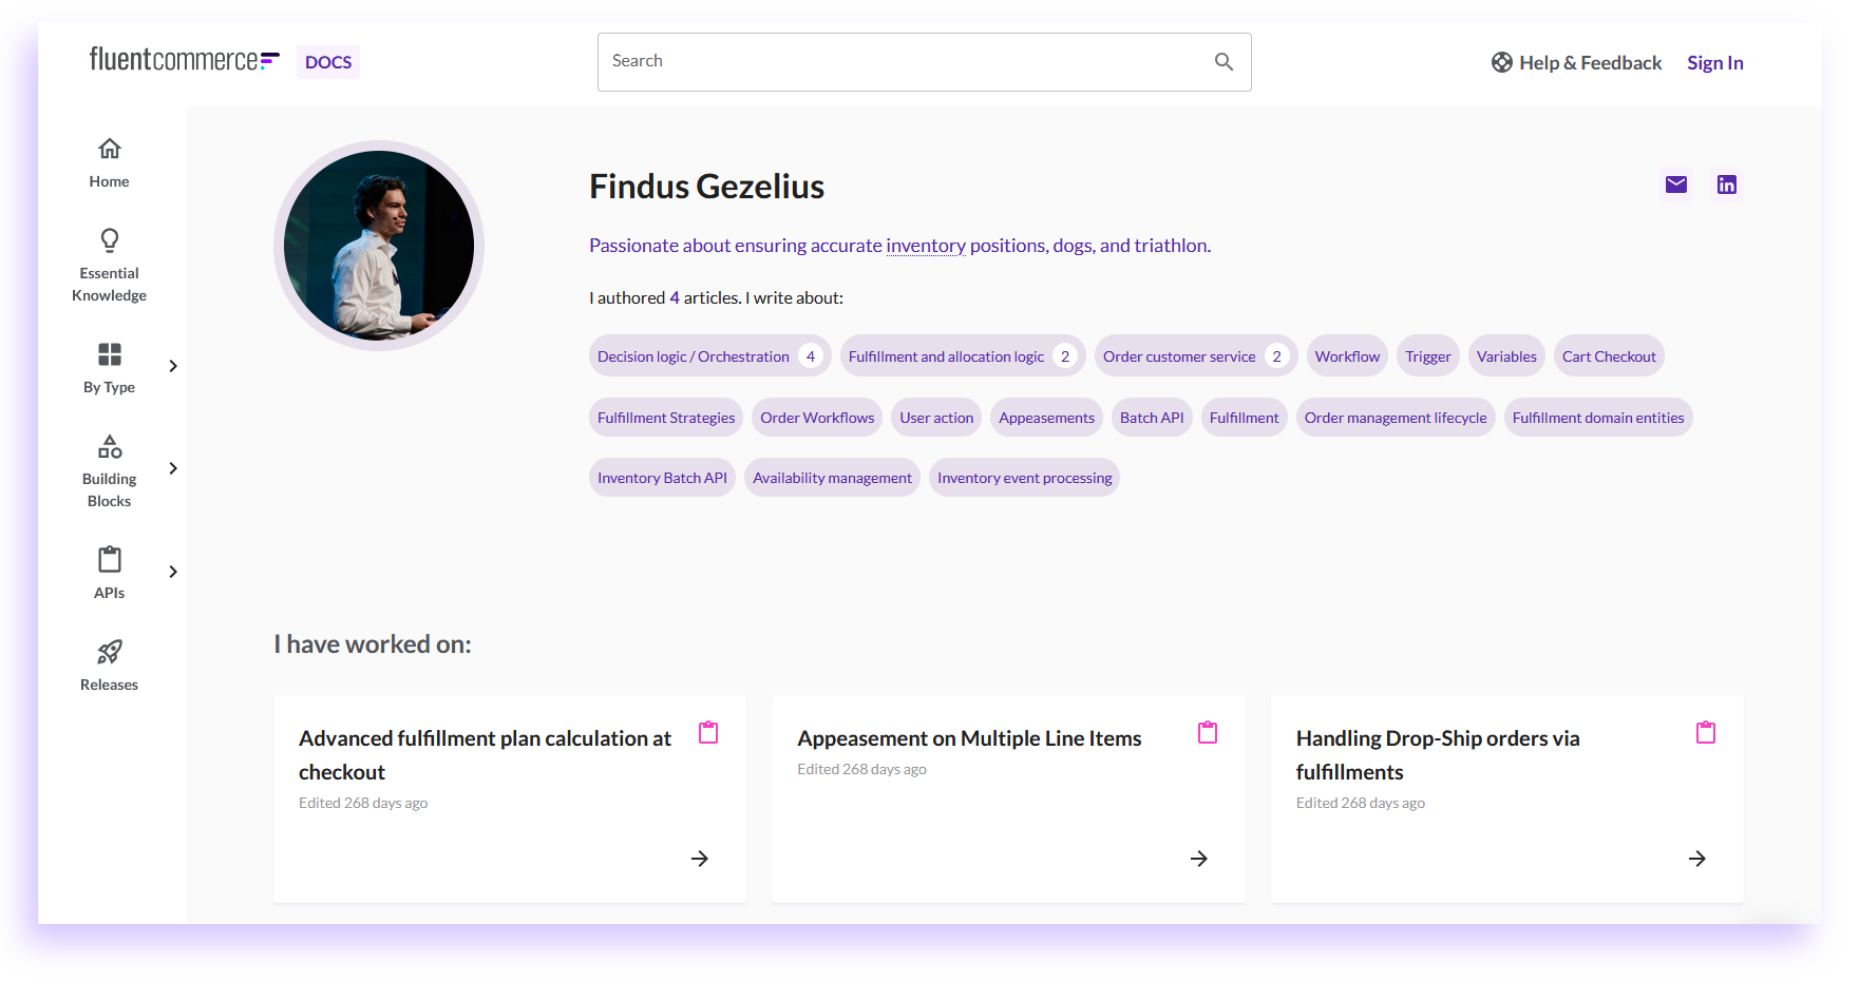Click the Sign In link
This screenshot has width=1876, height=985.
(1714, 63)
